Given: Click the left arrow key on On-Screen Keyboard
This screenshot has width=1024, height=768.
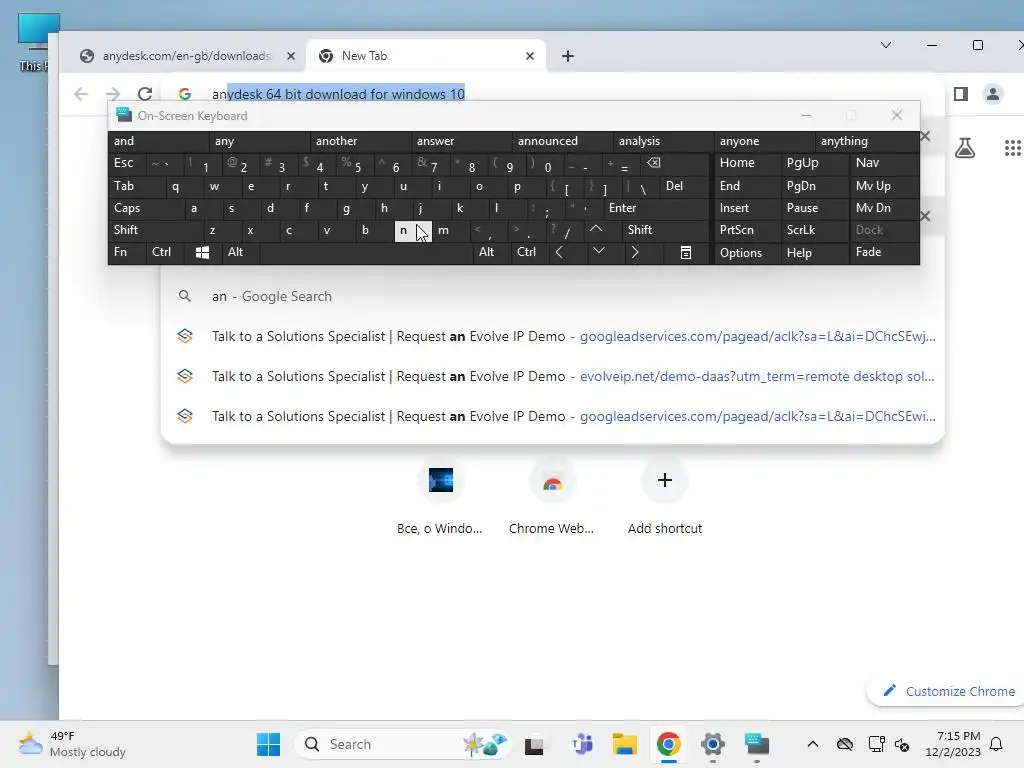Looking at the screenshot, I should [x=559, y=252].
